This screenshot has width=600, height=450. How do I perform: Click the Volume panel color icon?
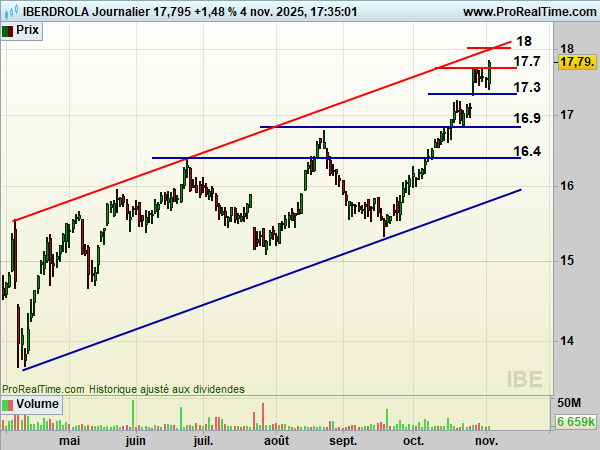pyautogui.click(x=8, y=404)
